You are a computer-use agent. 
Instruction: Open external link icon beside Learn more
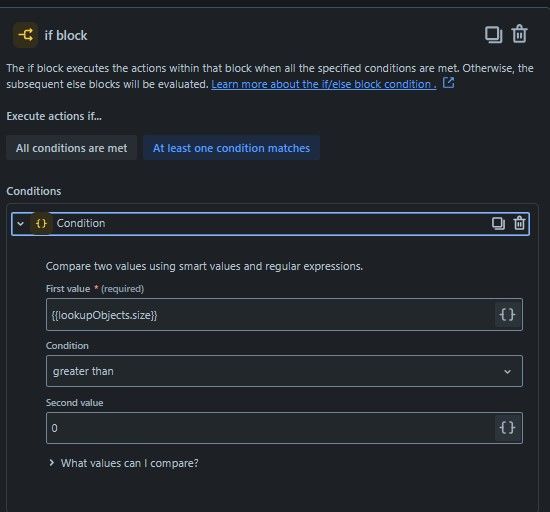pyautogui.click(x=448, y=83)
